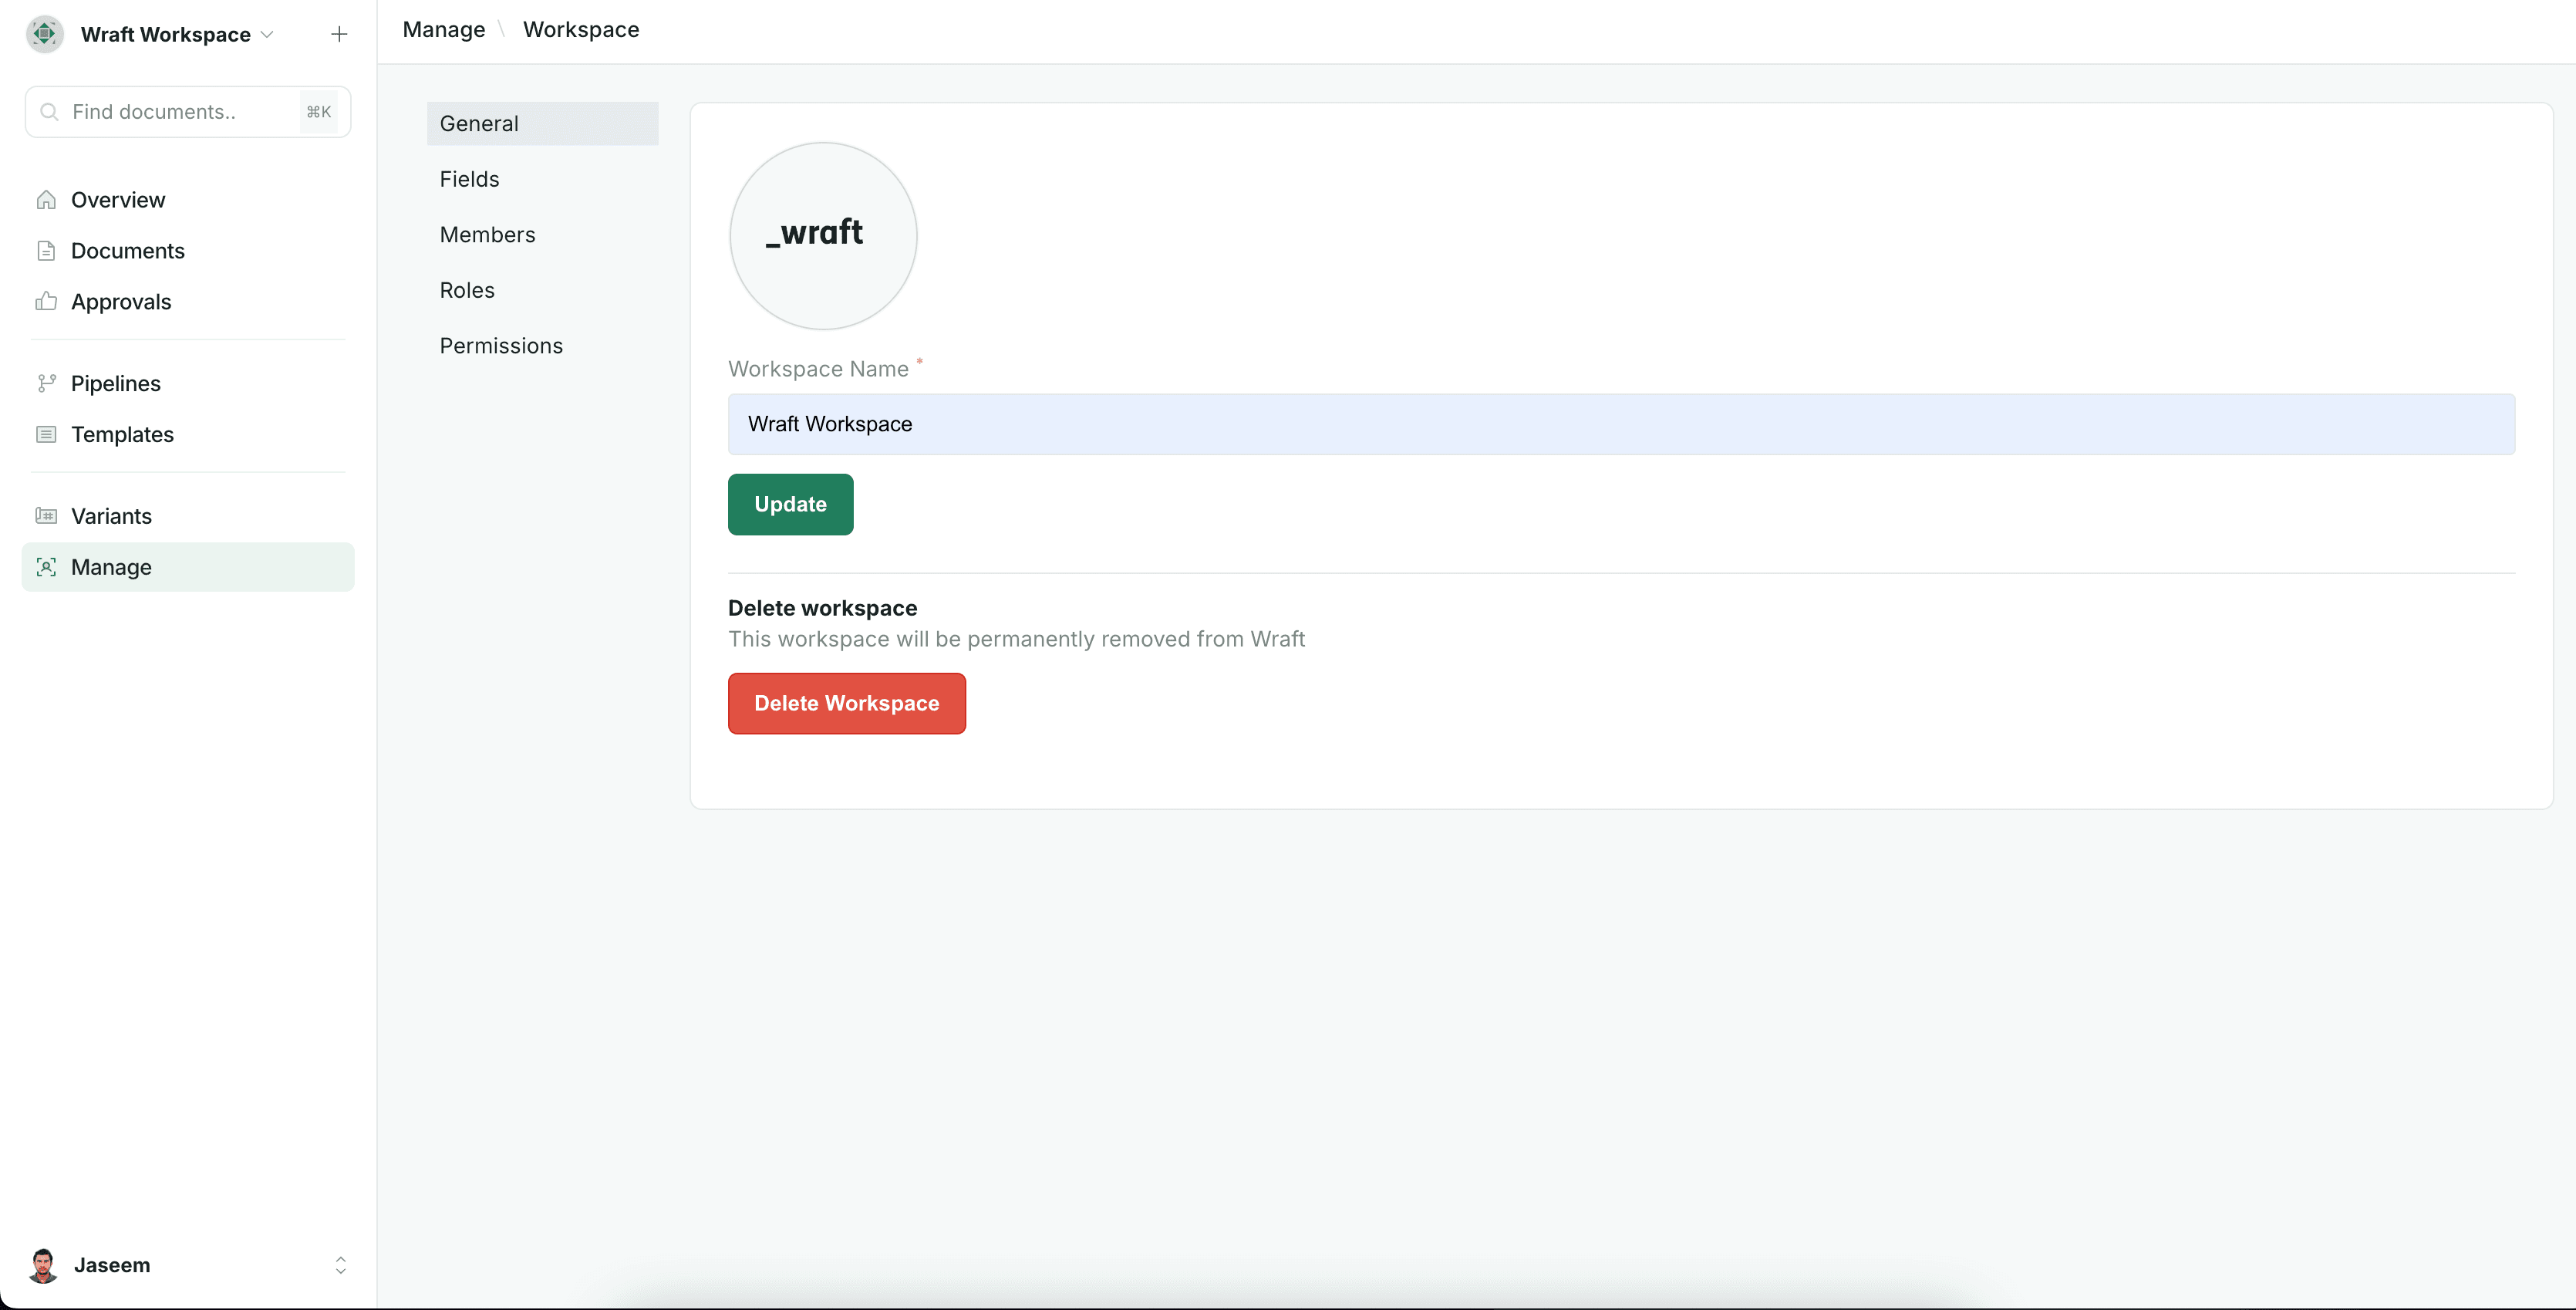The width and height of the screenshot is (2576, 1310).
Task: Open Documents in the sidebar
Action: tap(128, 251)
